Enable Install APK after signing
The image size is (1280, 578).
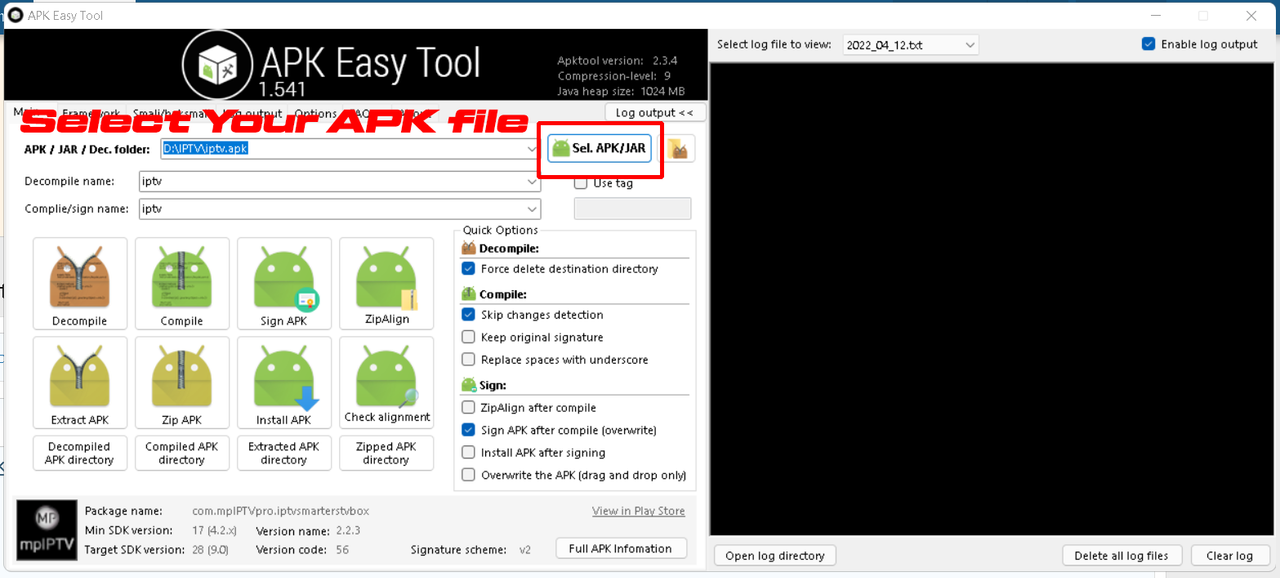coord(468,453)
